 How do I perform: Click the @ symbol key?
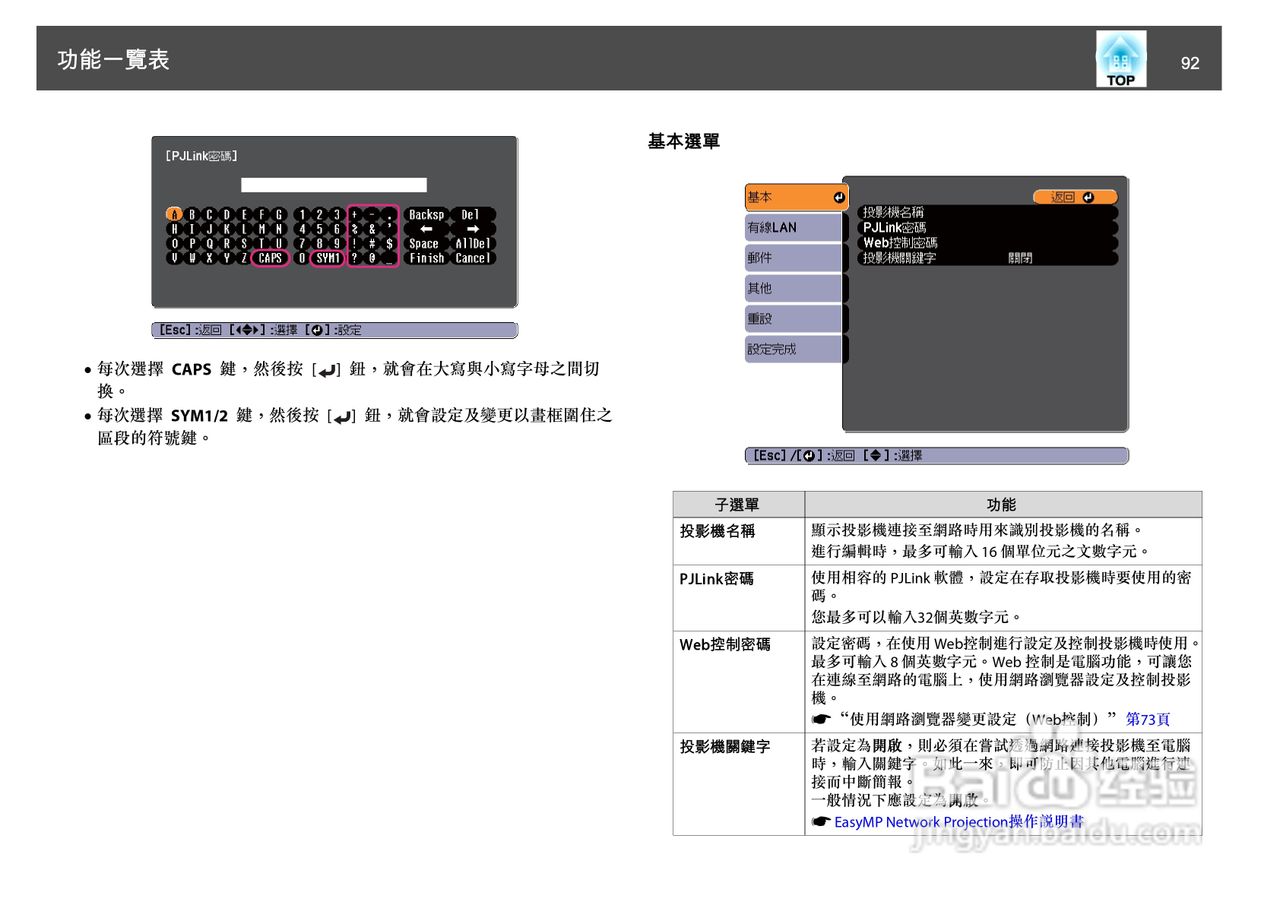coord(371,258)
